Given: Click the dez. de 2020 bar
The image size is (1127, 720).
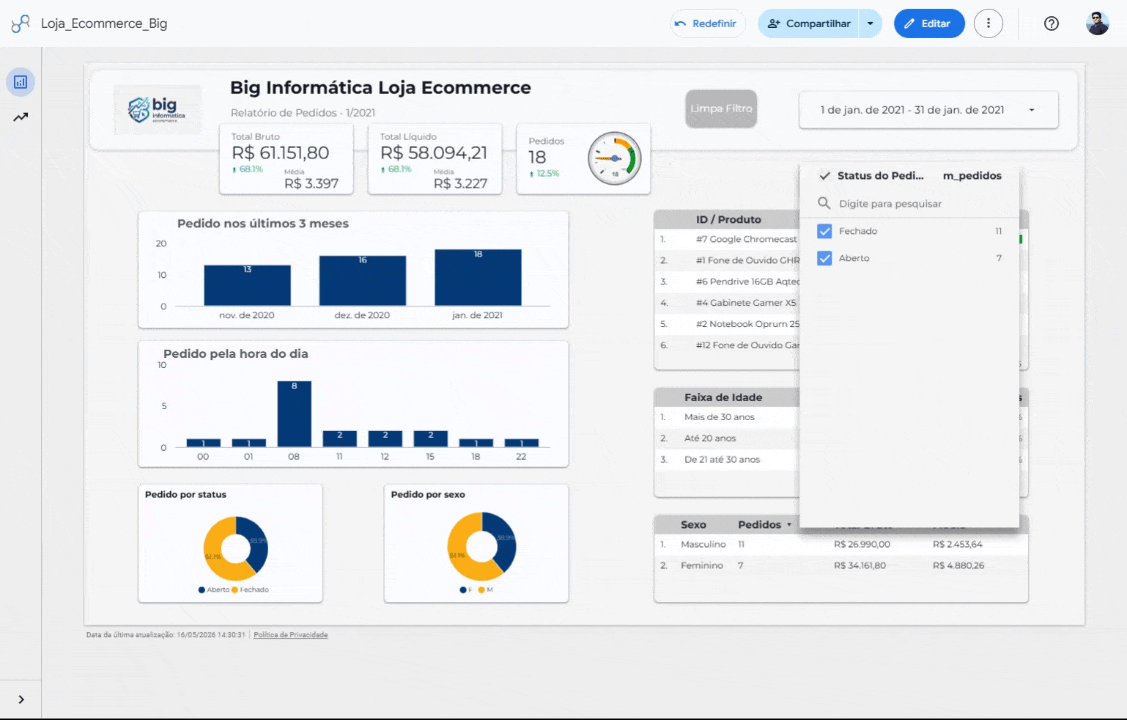Looking at the screenshot, I should coord(362,281).
